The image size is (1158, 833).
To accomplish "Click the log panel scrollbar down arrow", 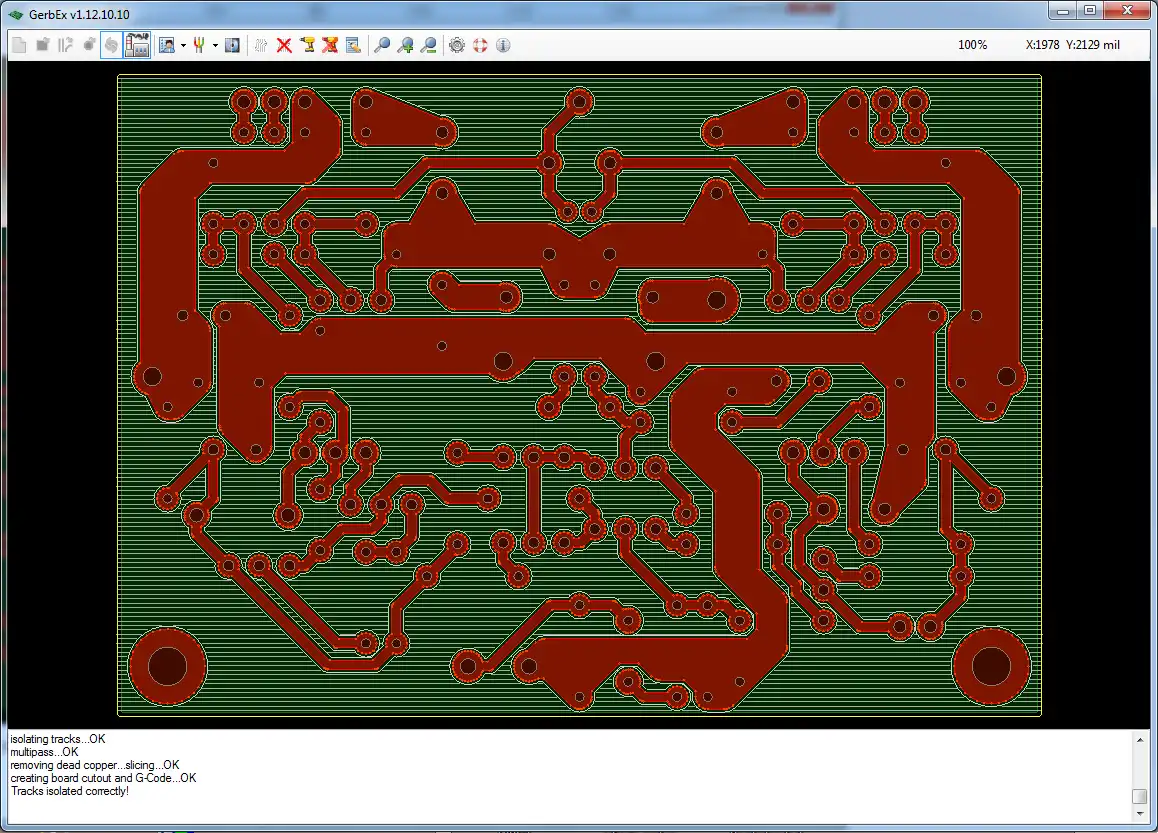I will tap(1140, 814).
